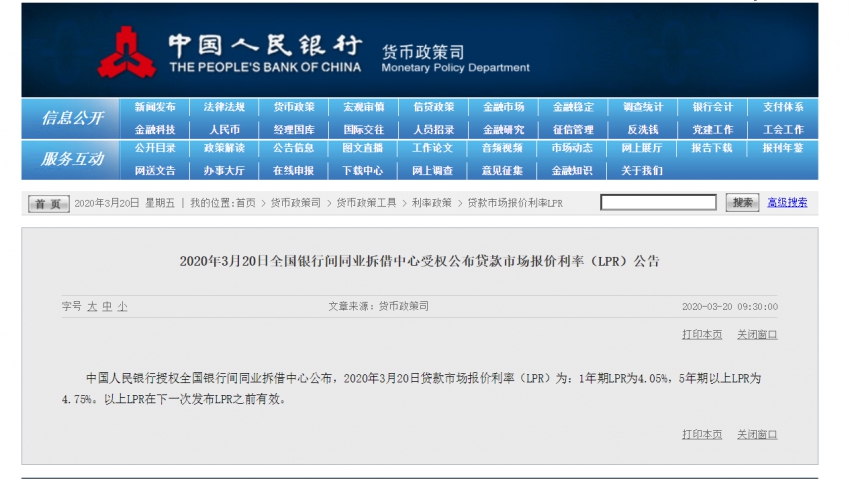
Task: Click upper 打印本页 print link
Action: [702, 335]
